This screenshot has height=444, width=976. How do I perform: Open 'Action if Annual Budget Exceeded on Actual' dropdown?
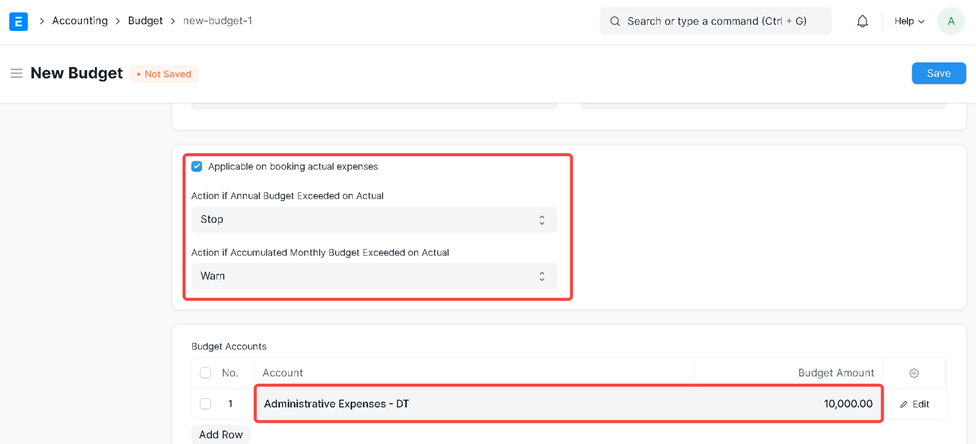coord(373,220)
